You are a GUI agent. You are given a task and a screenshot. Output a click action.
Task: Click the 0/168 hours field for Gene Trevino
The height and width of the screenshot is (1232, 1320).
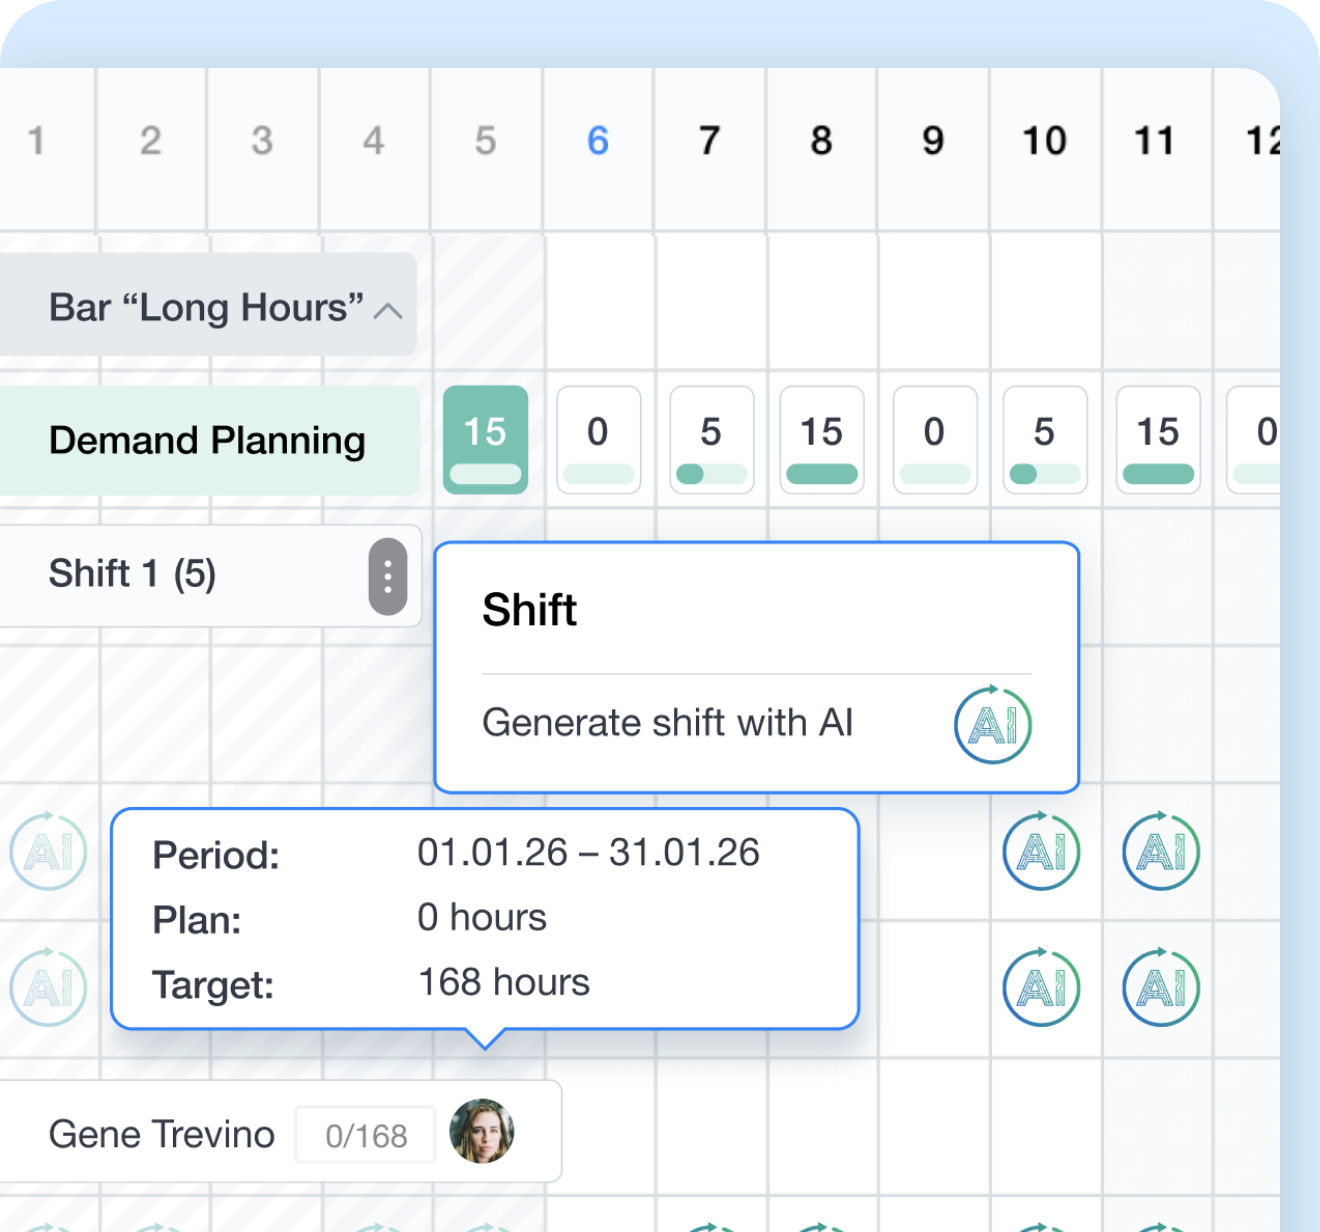(364, 1134)
